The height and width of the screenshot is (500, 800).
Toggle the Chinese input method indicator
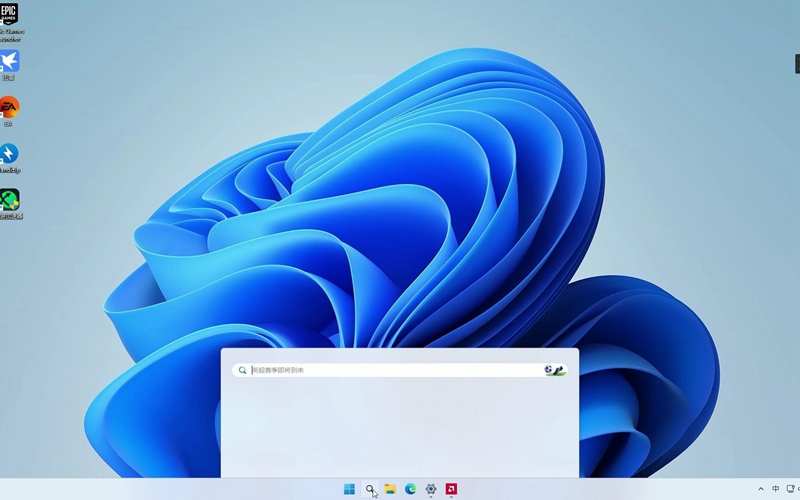pyautogui.click(x=775, y=489)
